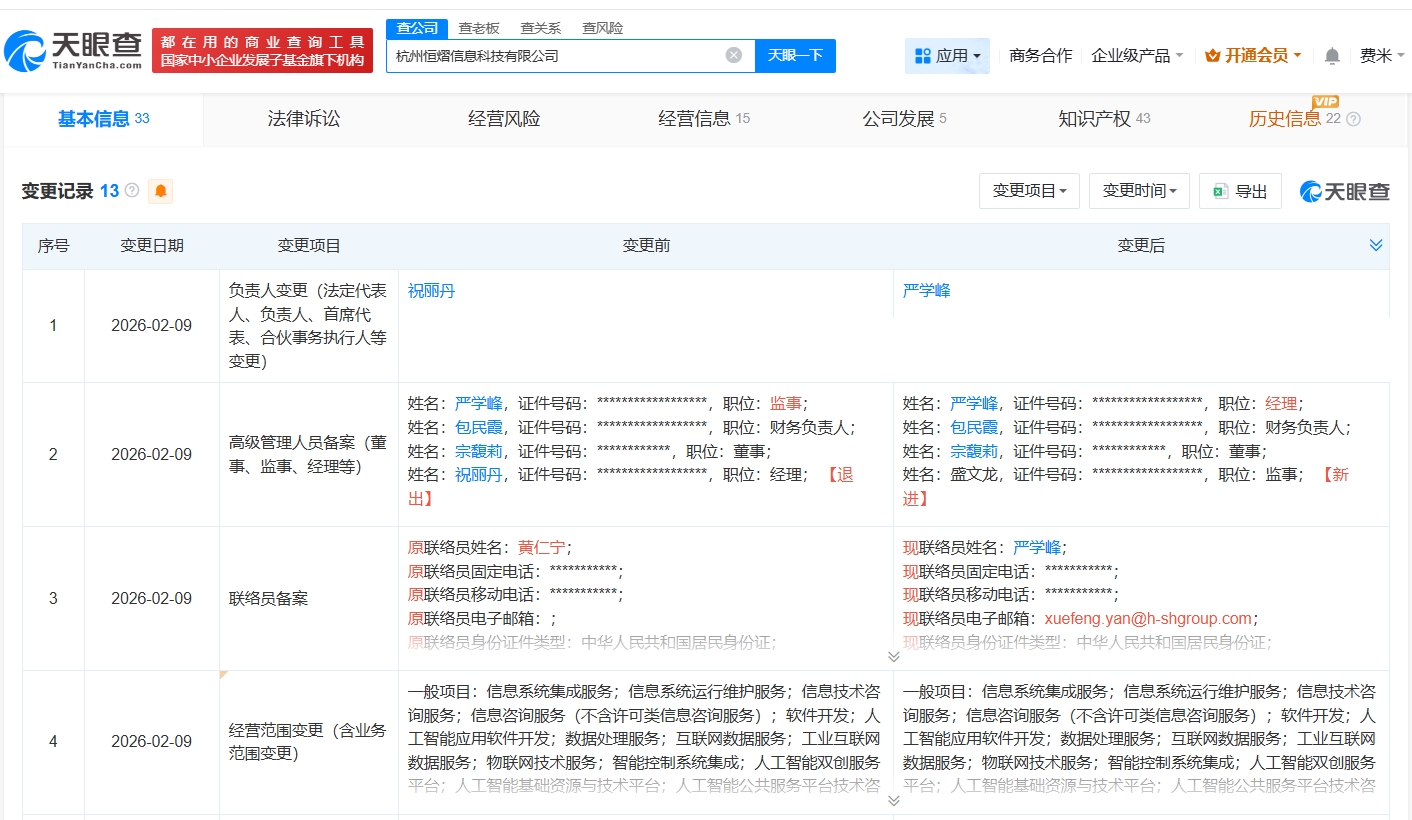Open 祝丽丹 link in row 1
The width and height of the screenshot is (1412, 820).
[x=431, y=290]
